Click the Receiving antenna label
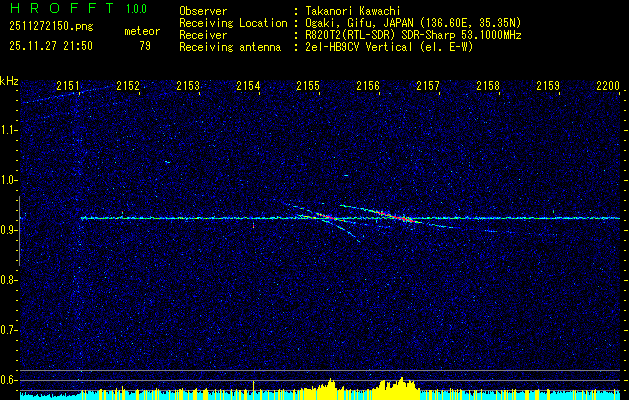Viewport: 629px width, 400px height. pyautogui.click(x=230, y=47)
